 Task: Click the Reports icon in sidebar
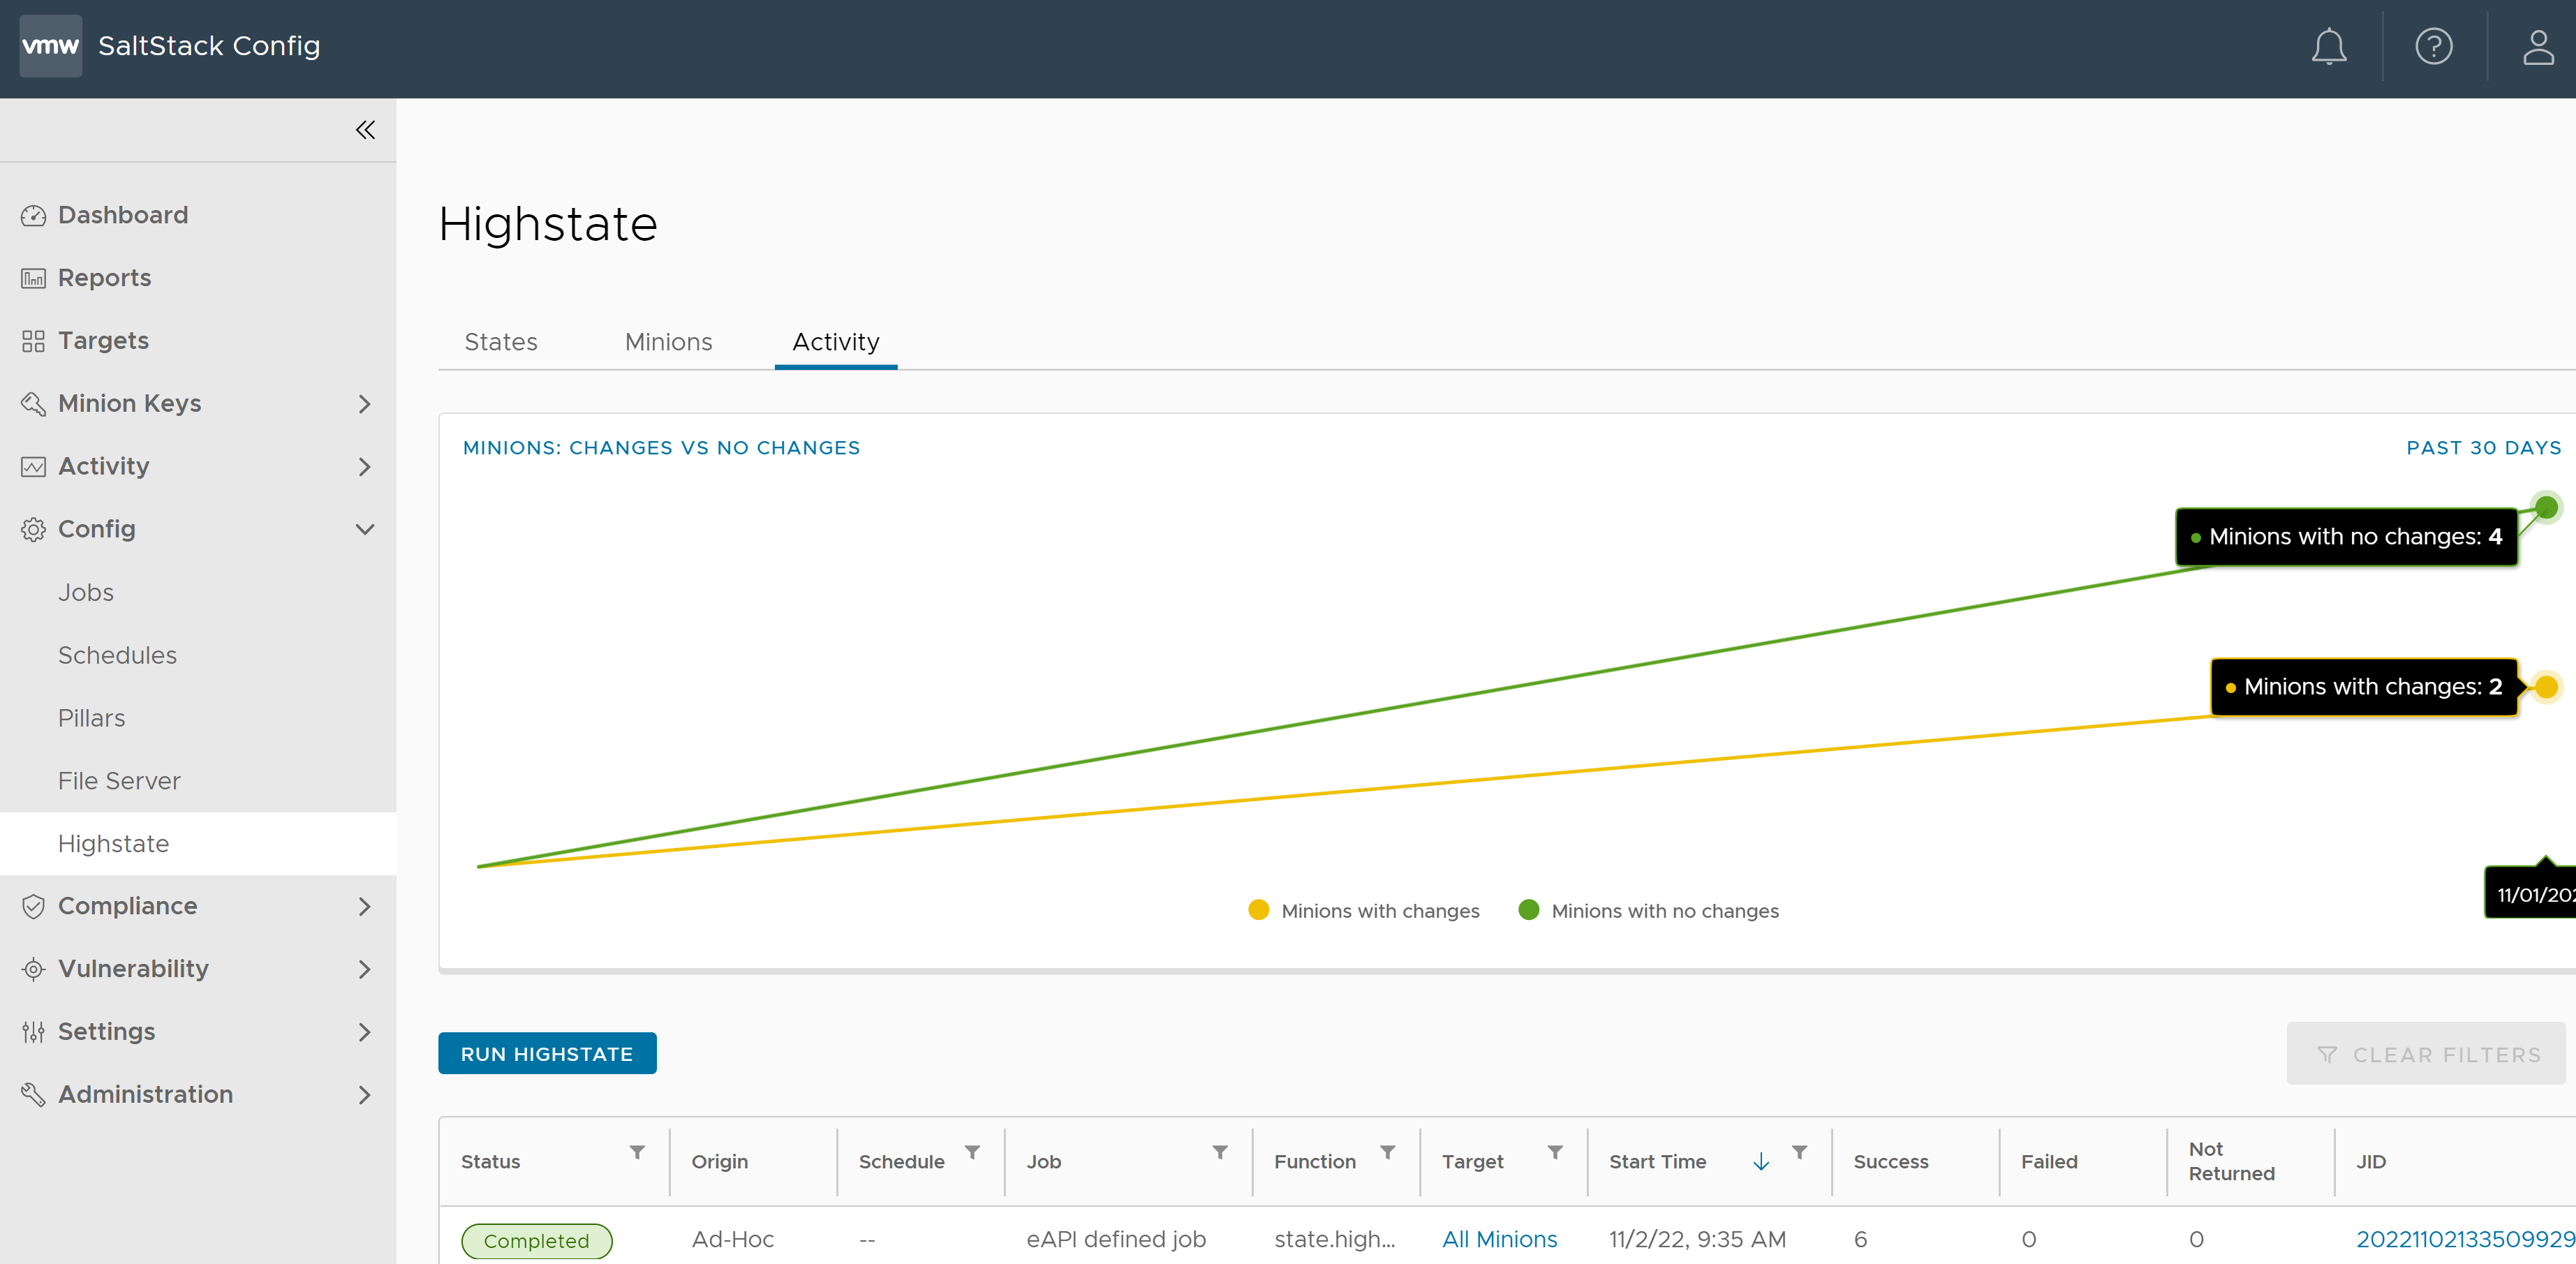point(33,276)
